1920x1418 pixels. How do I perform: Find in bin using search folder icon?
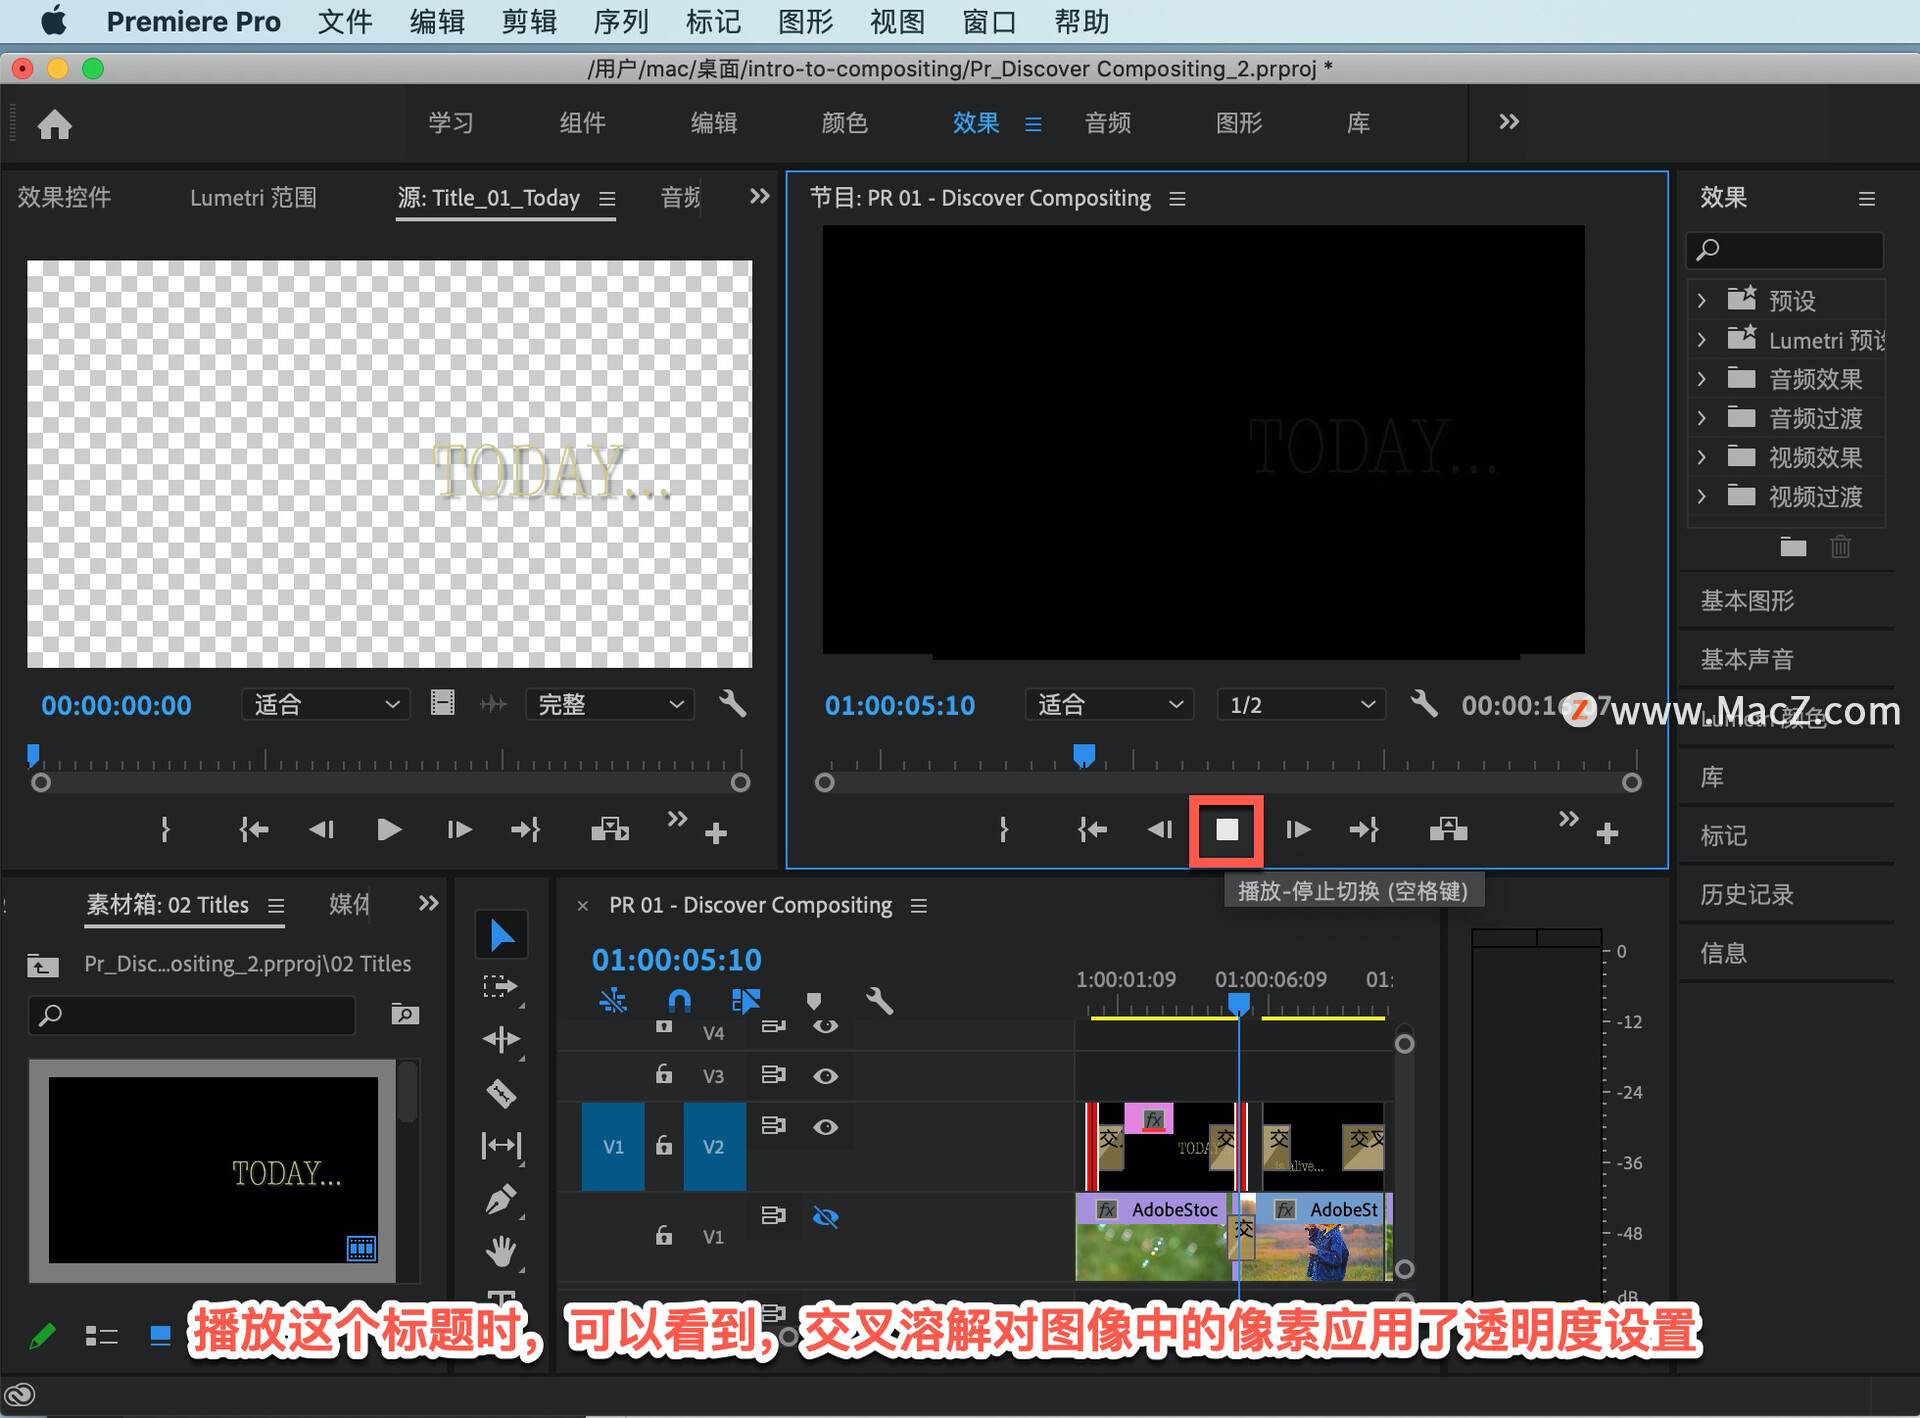(404, 1015)
